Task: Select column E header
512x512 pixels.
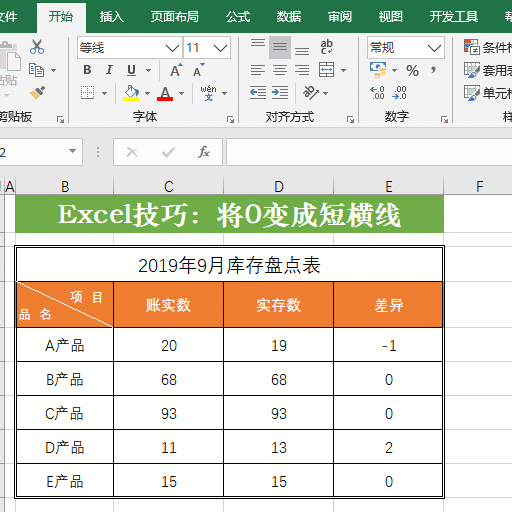Action: [x=389, y=186]
